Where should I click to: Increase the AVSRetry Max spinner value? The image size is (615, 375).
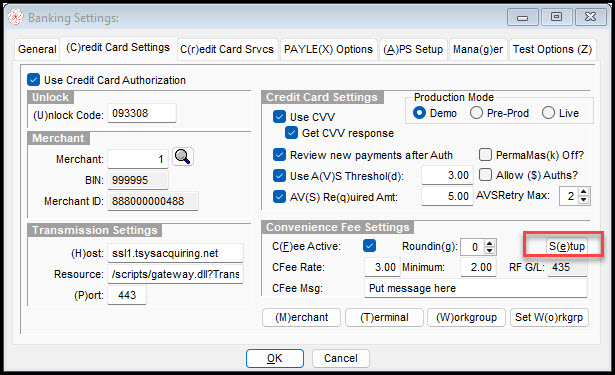(584, 192)
